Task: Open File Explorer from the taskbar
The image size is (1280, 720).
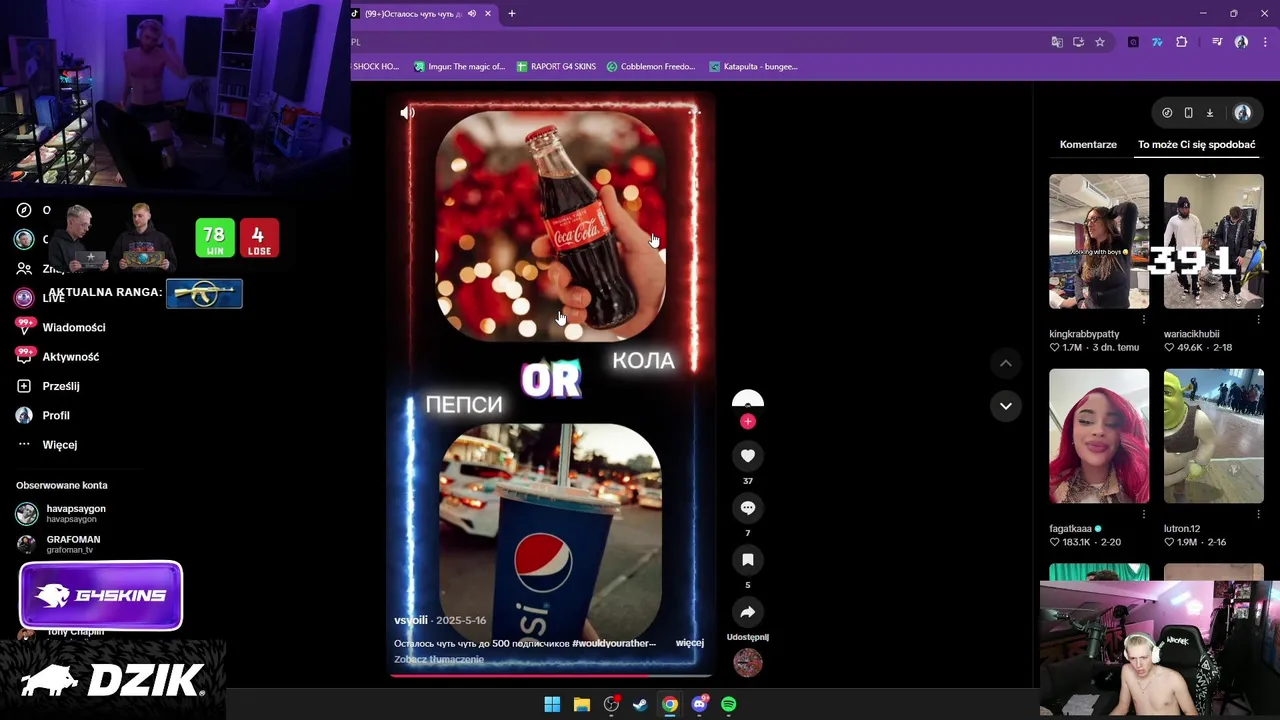Action: tap(581, 705)
